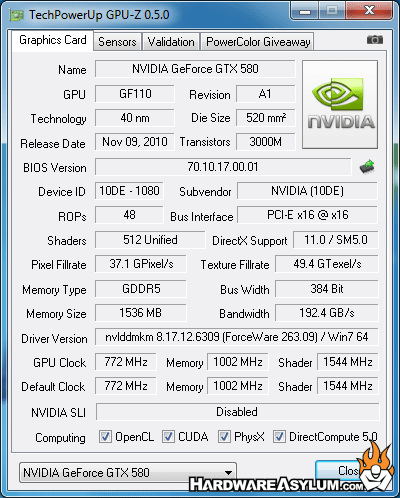Click the Memory Type field GDDR5
Screen dimensions: 400x498
pos(141,289)
